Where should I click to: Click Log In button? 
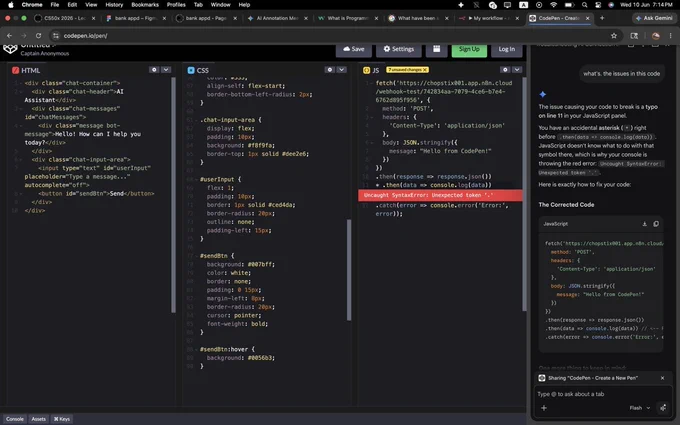point(507,49)
